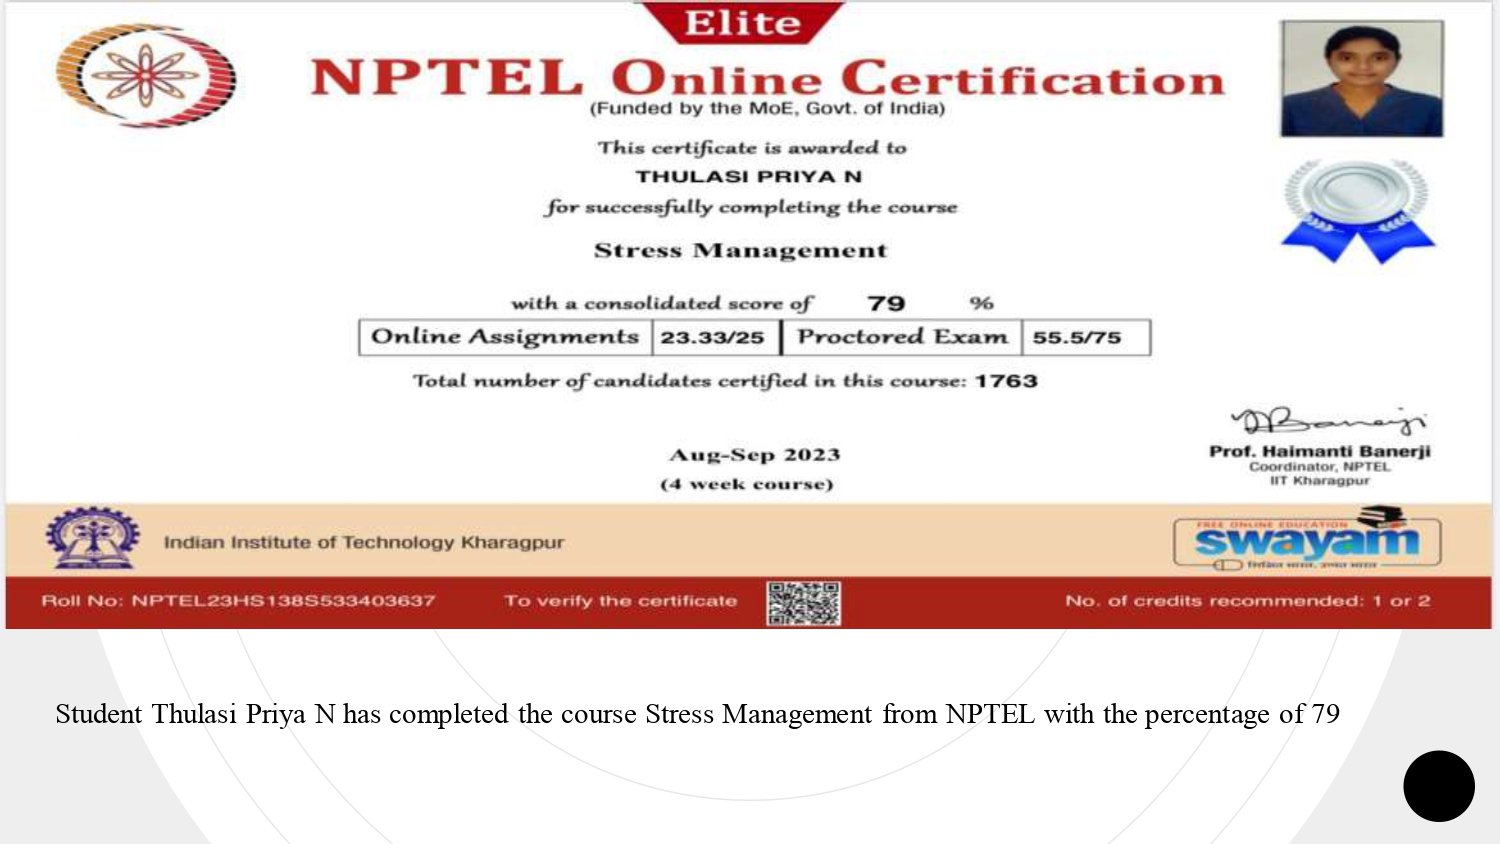
Task: Click the consolidated score value 79
Action: [x=886, y=303]
